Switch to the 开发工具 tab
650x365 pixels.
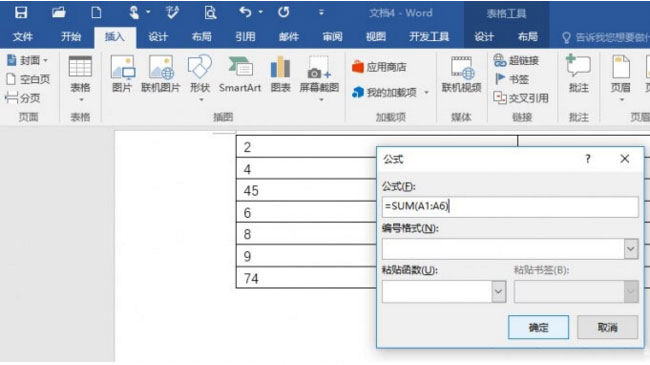(429, 37)
